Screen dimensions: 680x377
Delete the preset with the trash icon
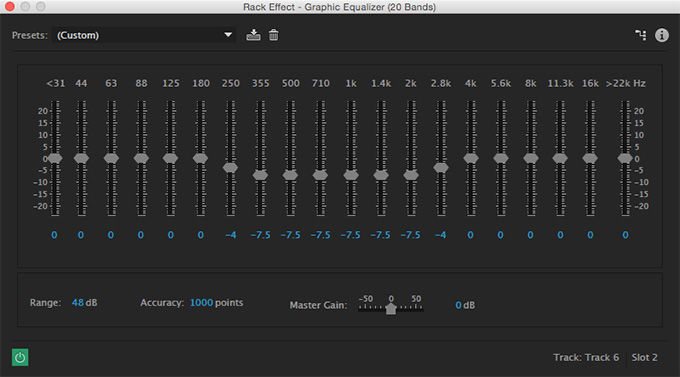[273, 35]
